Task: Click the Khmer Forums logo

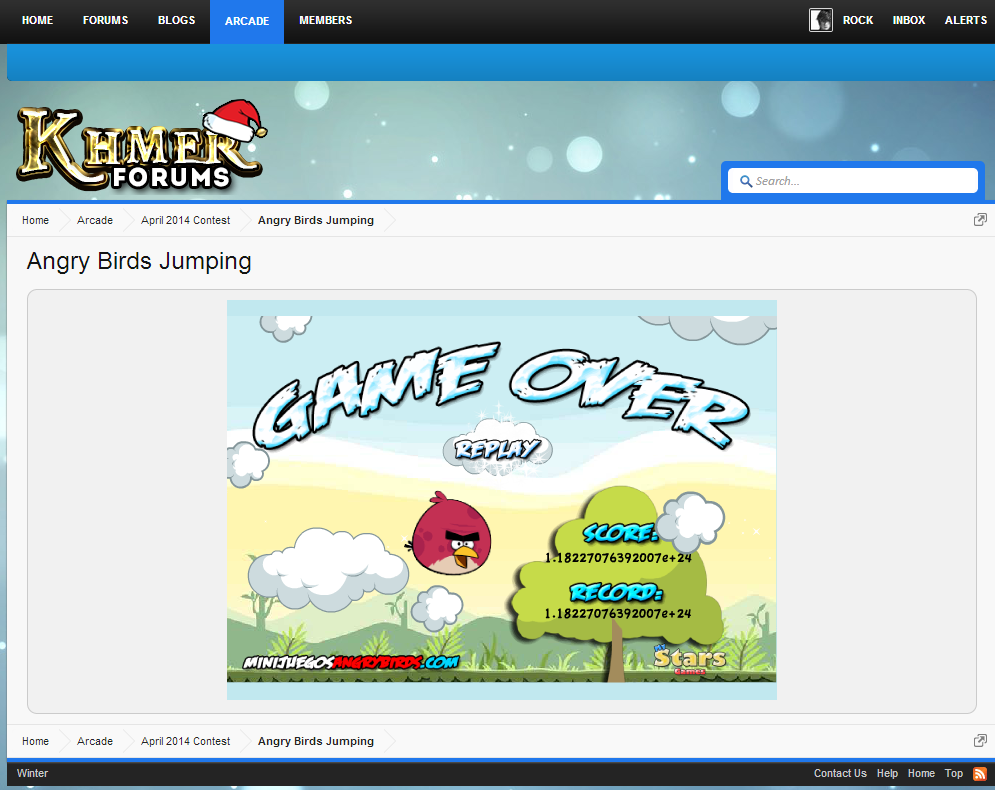Action: (x=140, y=147)
